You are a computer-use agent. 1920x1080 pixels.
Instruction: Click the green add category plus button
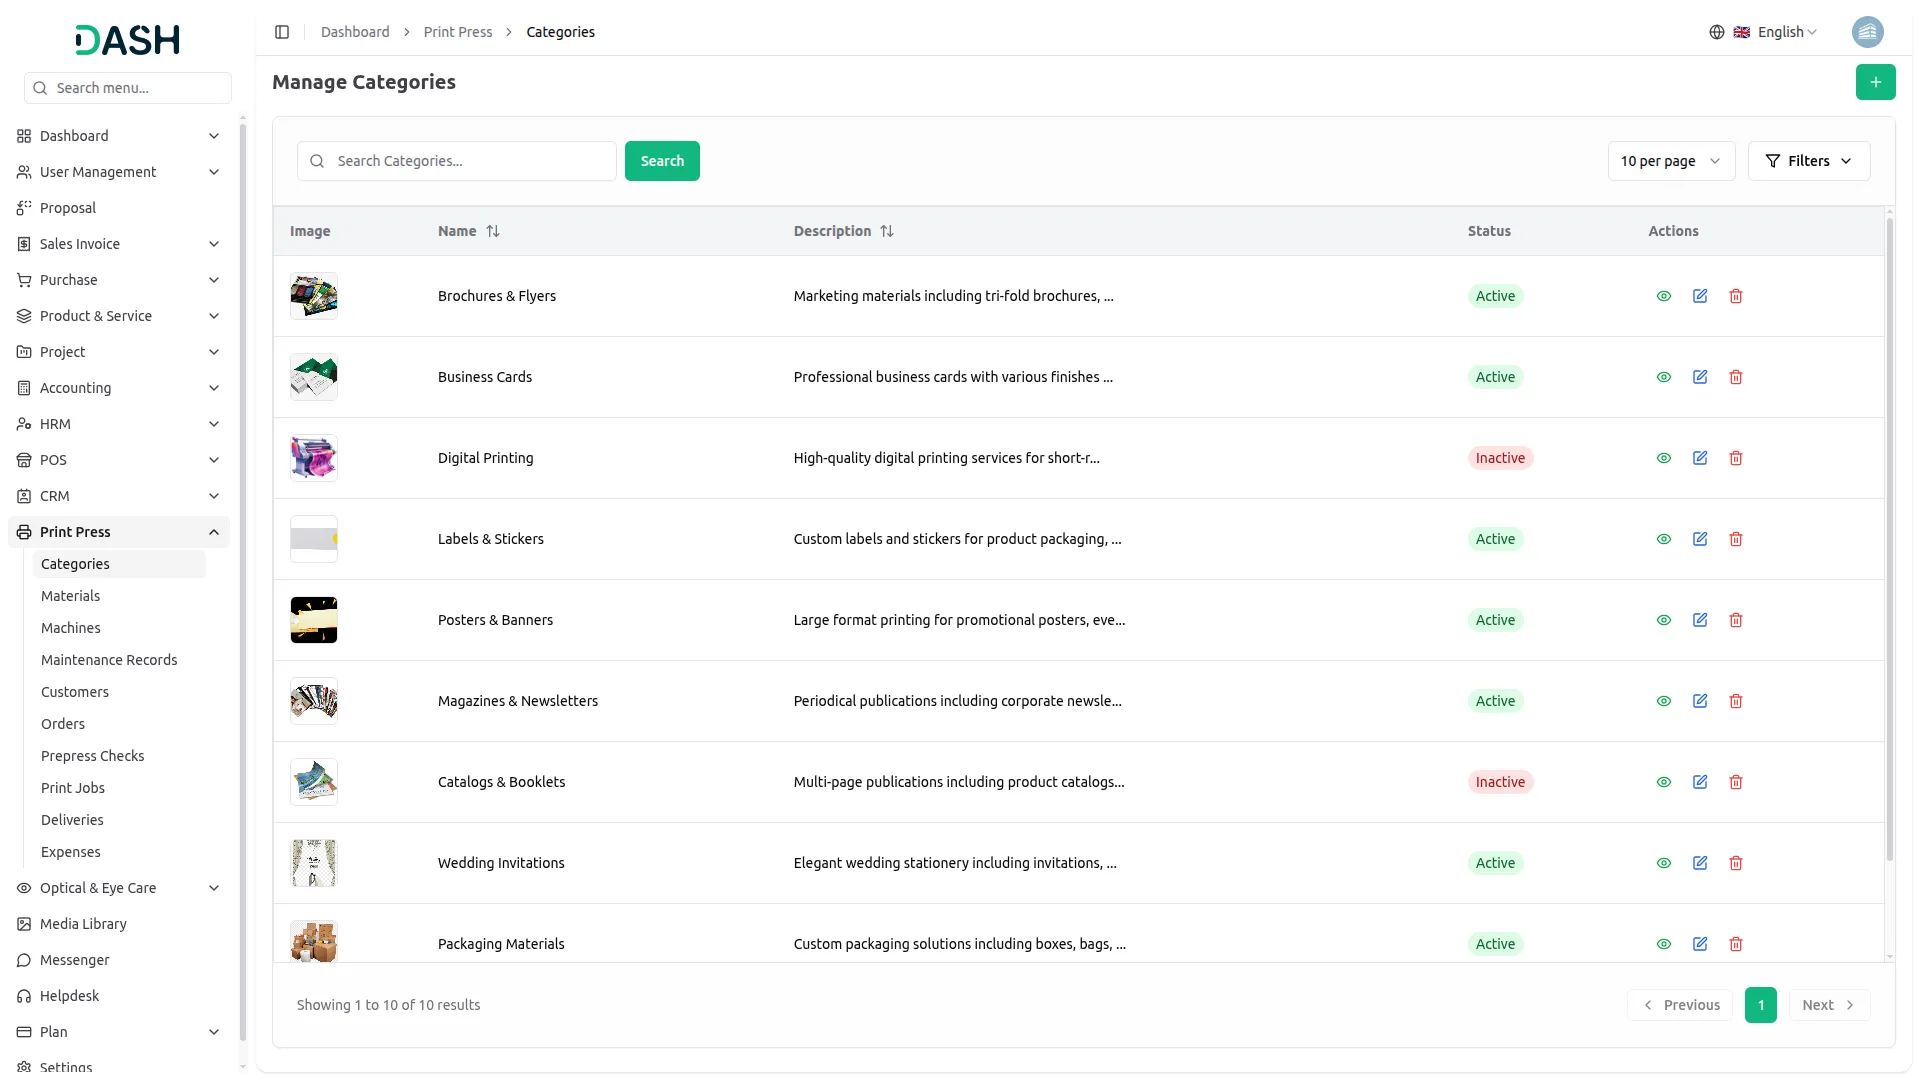[1875, 82]
